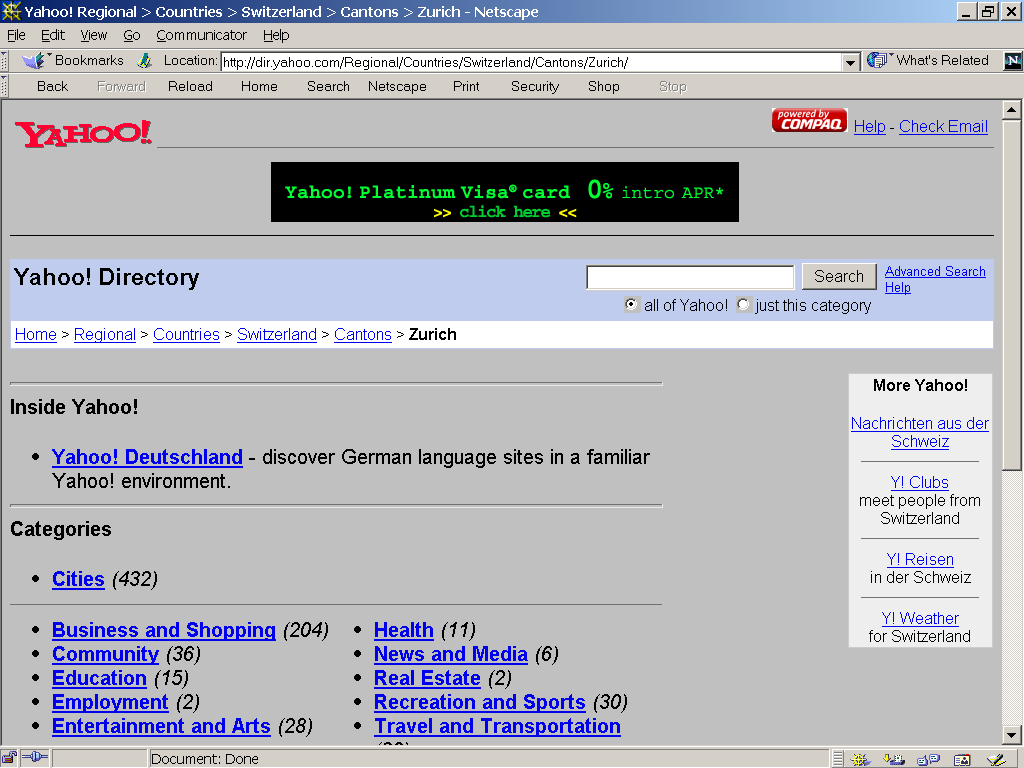This screenshot has height=768, width=1024.
Task: Open the Edit menu
Action: point(53,35)
